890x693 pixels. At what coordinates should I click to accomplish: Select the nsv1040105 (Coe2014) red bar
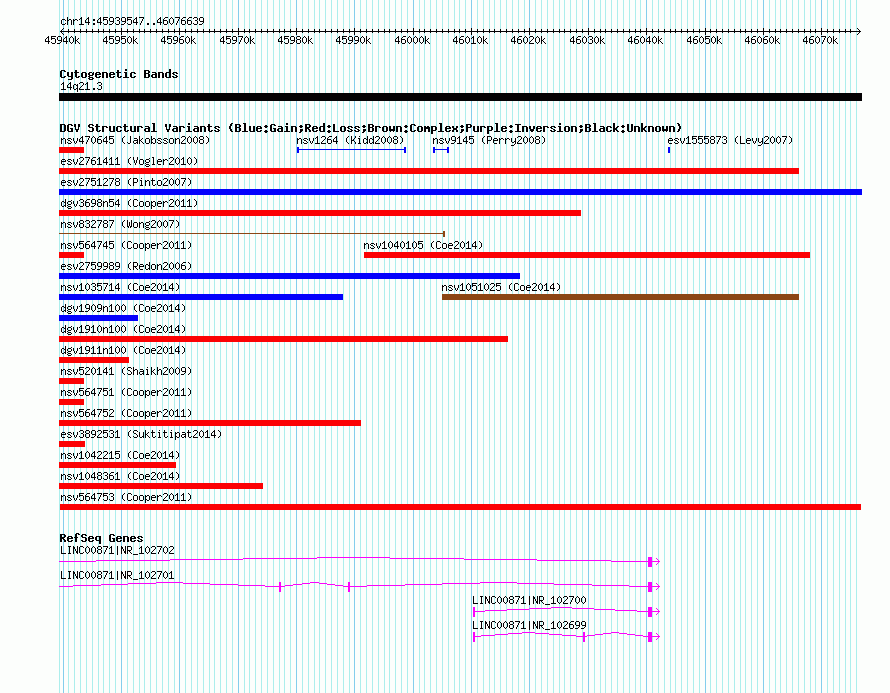click(587, 255)
